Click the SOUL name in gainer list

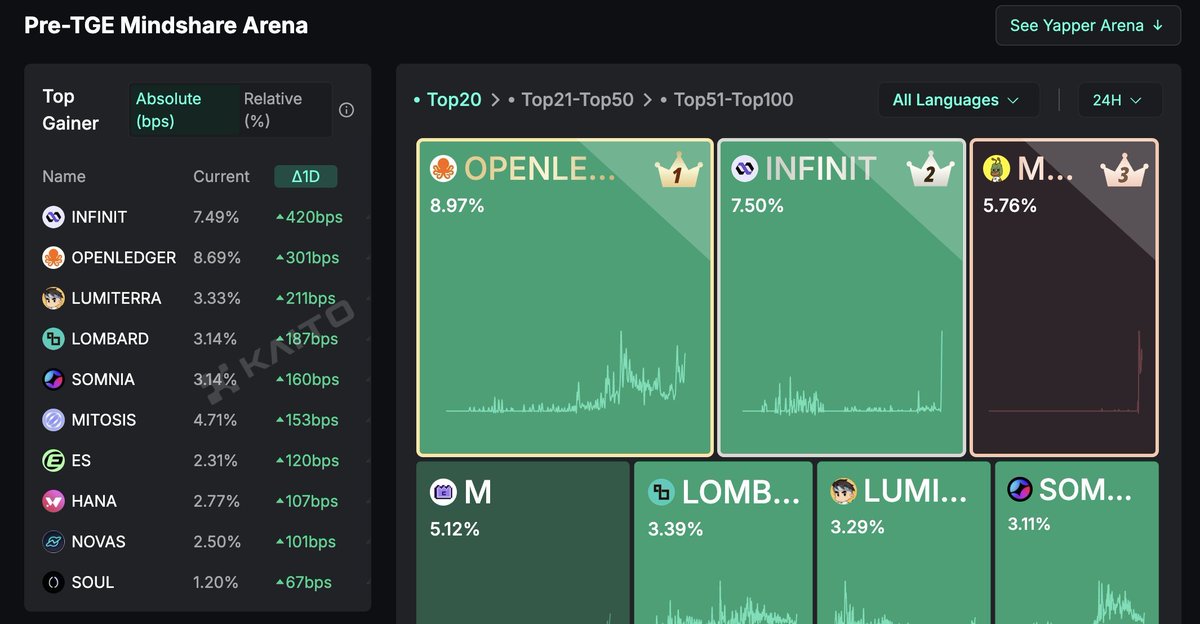tap(92, 582)
